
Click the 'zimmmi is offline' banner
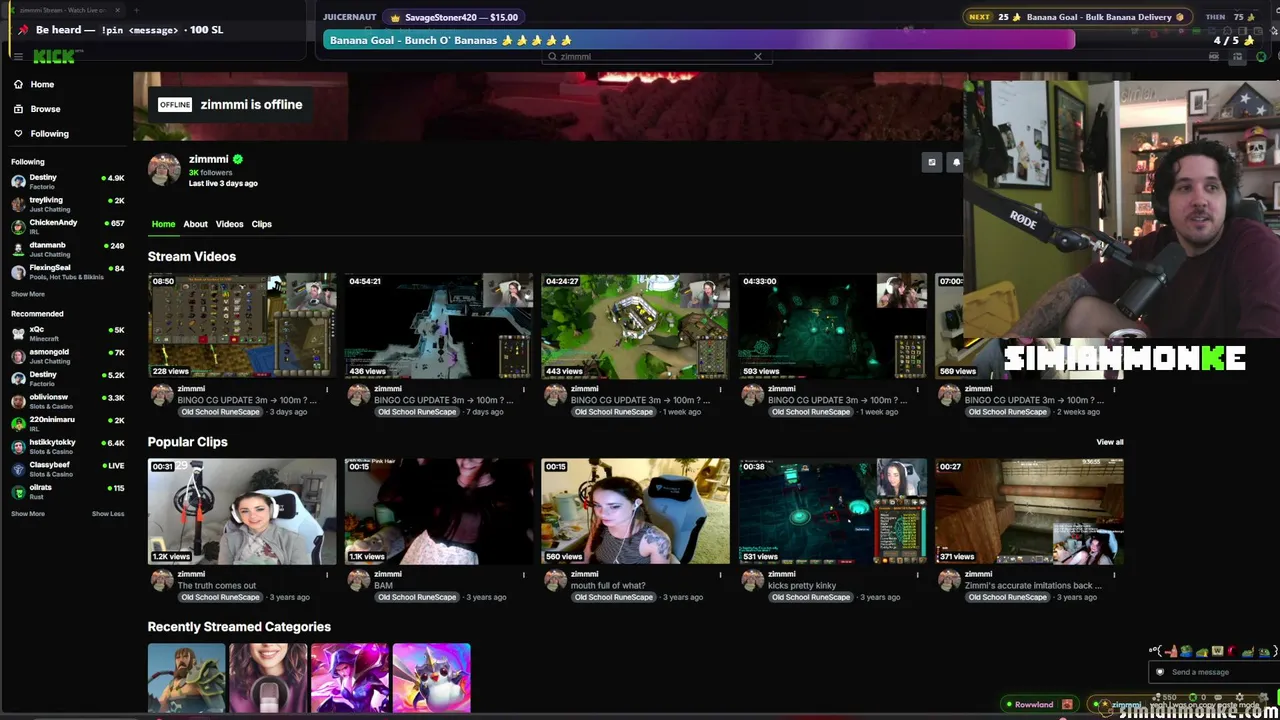231,105
